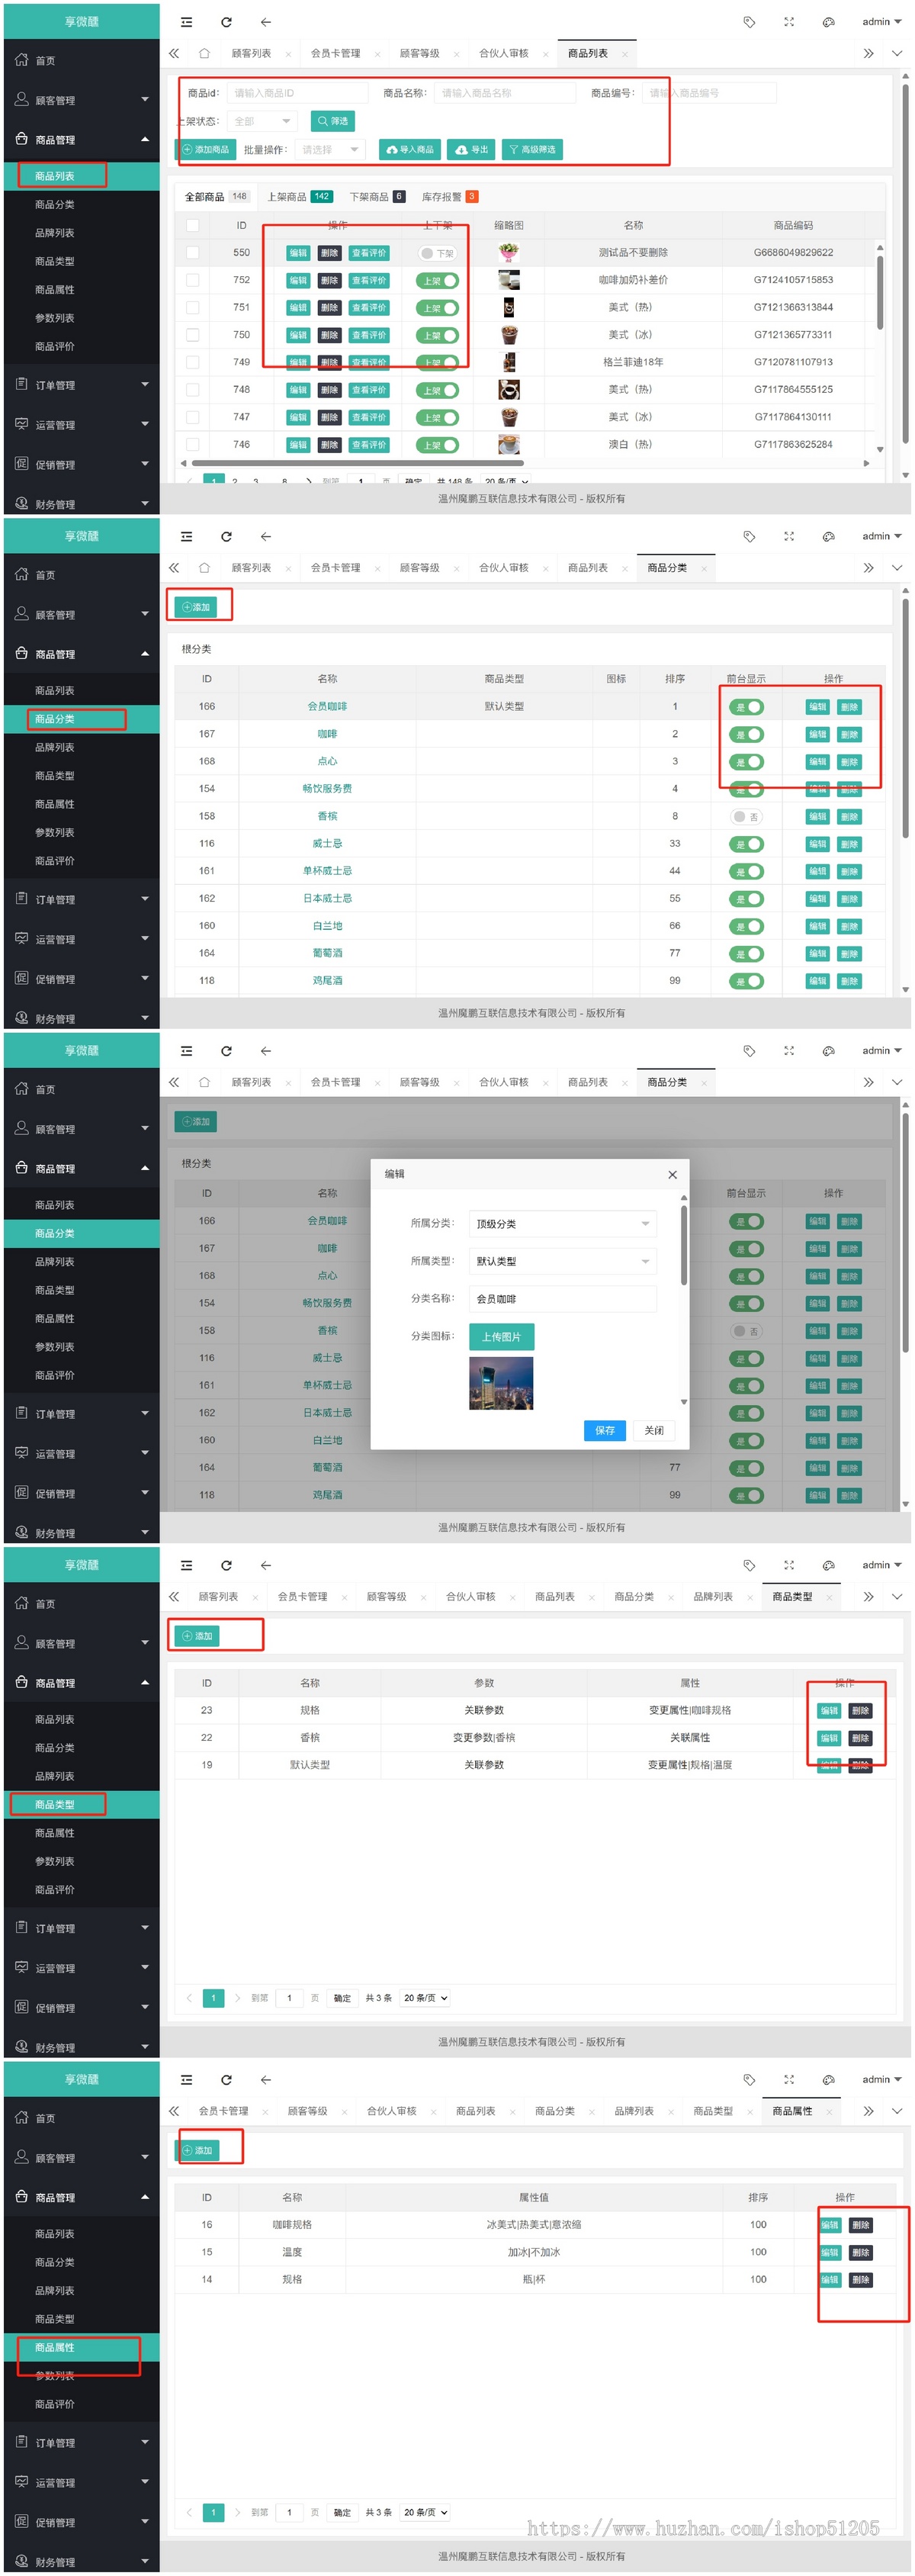This screenshot has width=915, height=2576.
Task: Toggle 上架 switch of product 747
Action: click(x=438, y=418)
